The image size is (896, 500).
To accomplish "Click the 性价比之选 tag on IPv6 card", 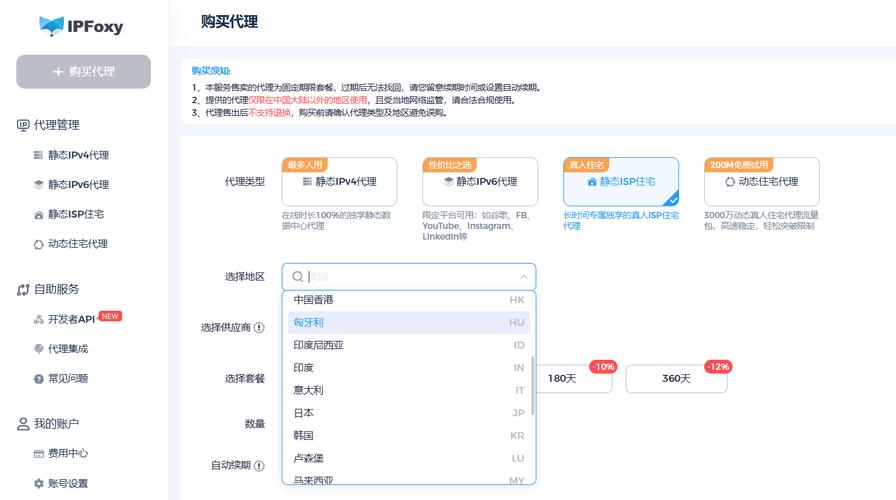I will pos(450,165).
